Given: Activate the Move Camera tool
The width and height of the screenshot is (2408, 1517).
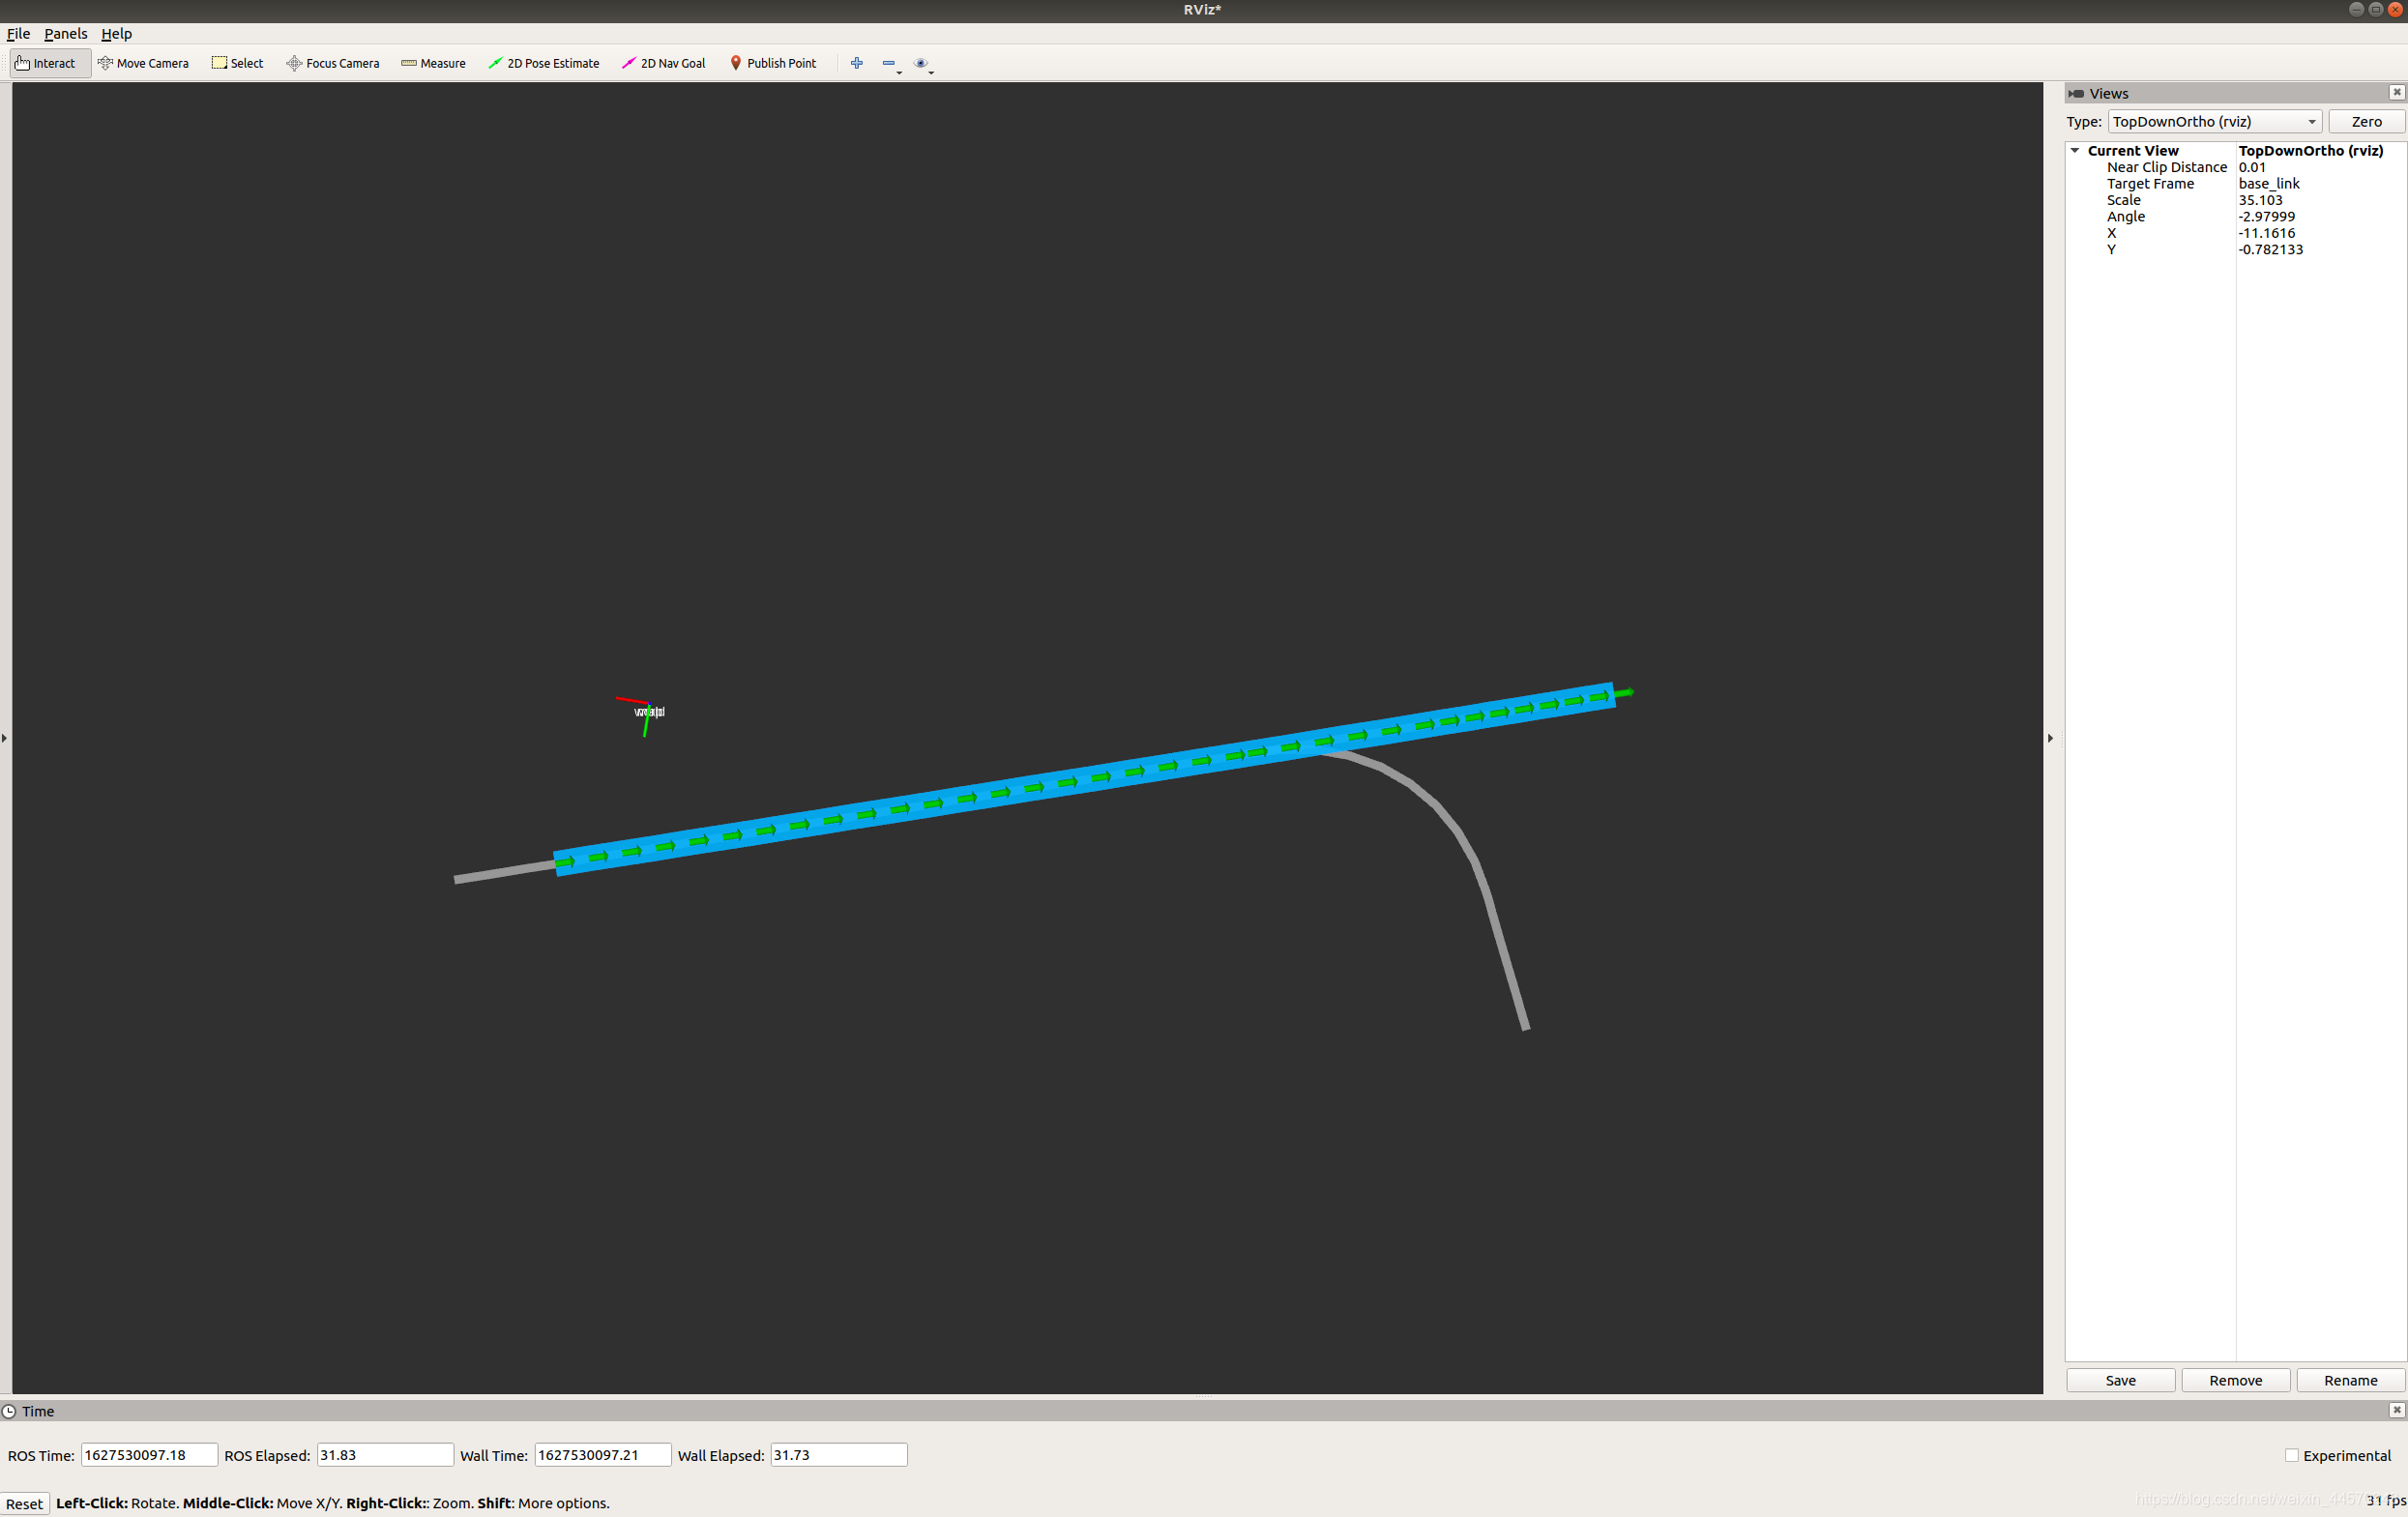Looking at the screenshot, I should click(143, 63).
